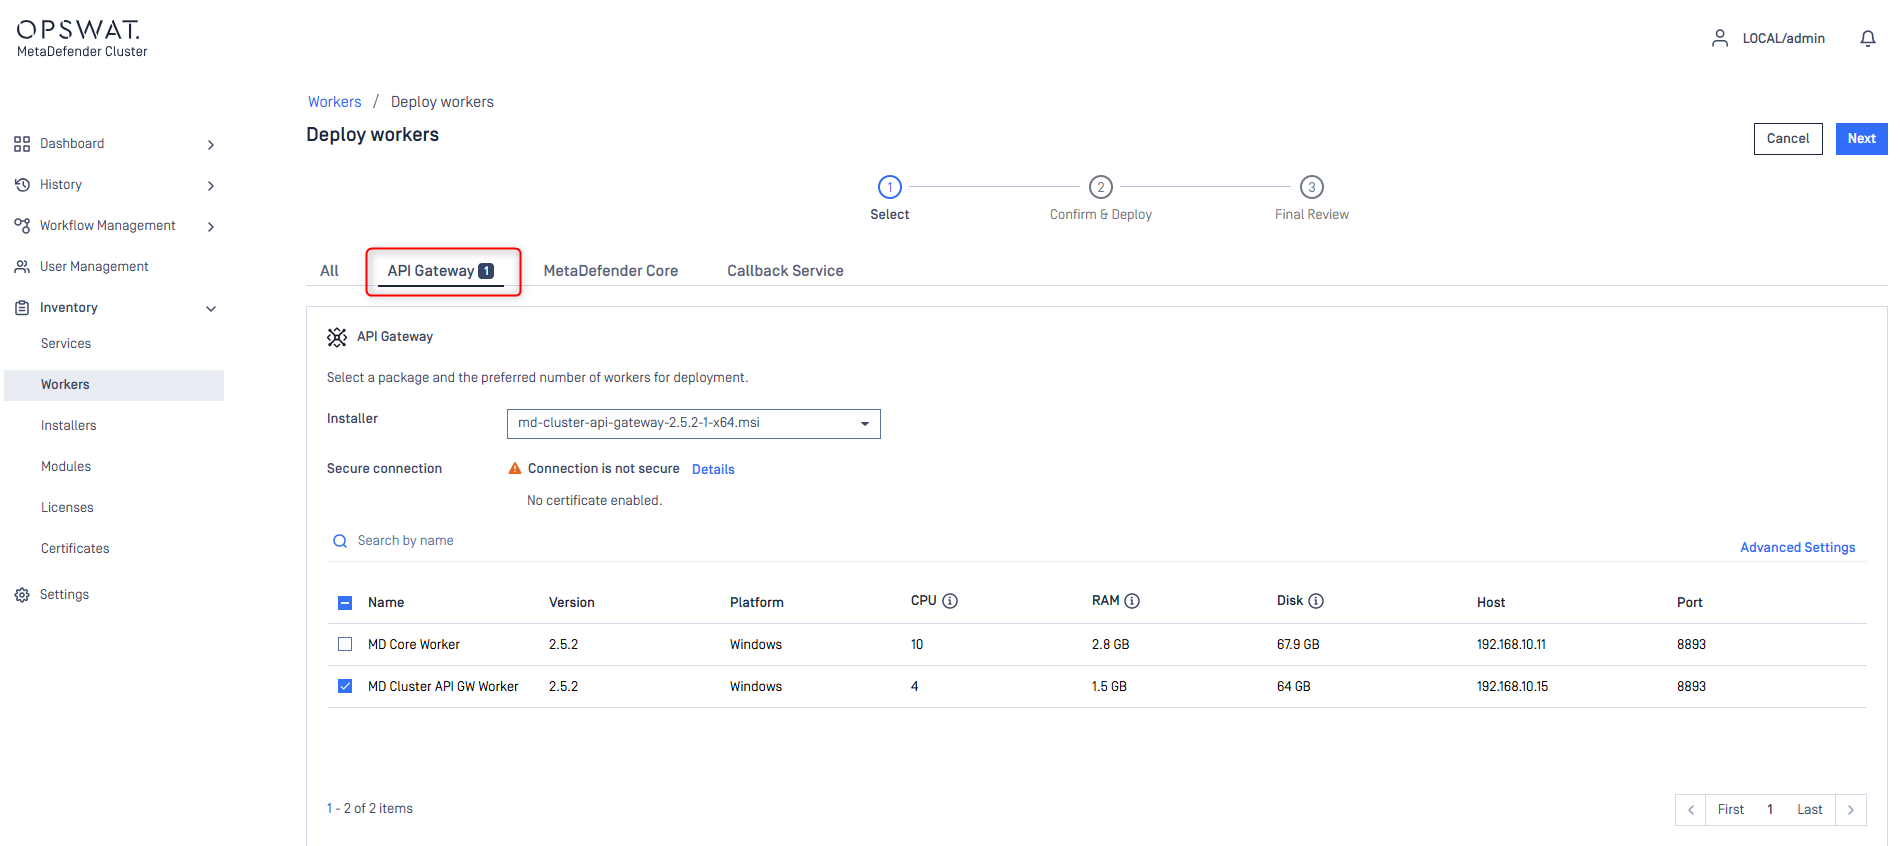Check the MD Core Worker checkbox

pos(345,645)
